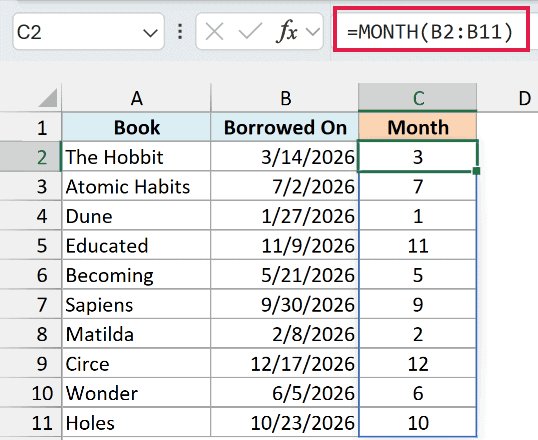This screenshot has height=440, width=538.
Task: Select Month cell showing 5 for Becoming
Action: pos(418,275)
